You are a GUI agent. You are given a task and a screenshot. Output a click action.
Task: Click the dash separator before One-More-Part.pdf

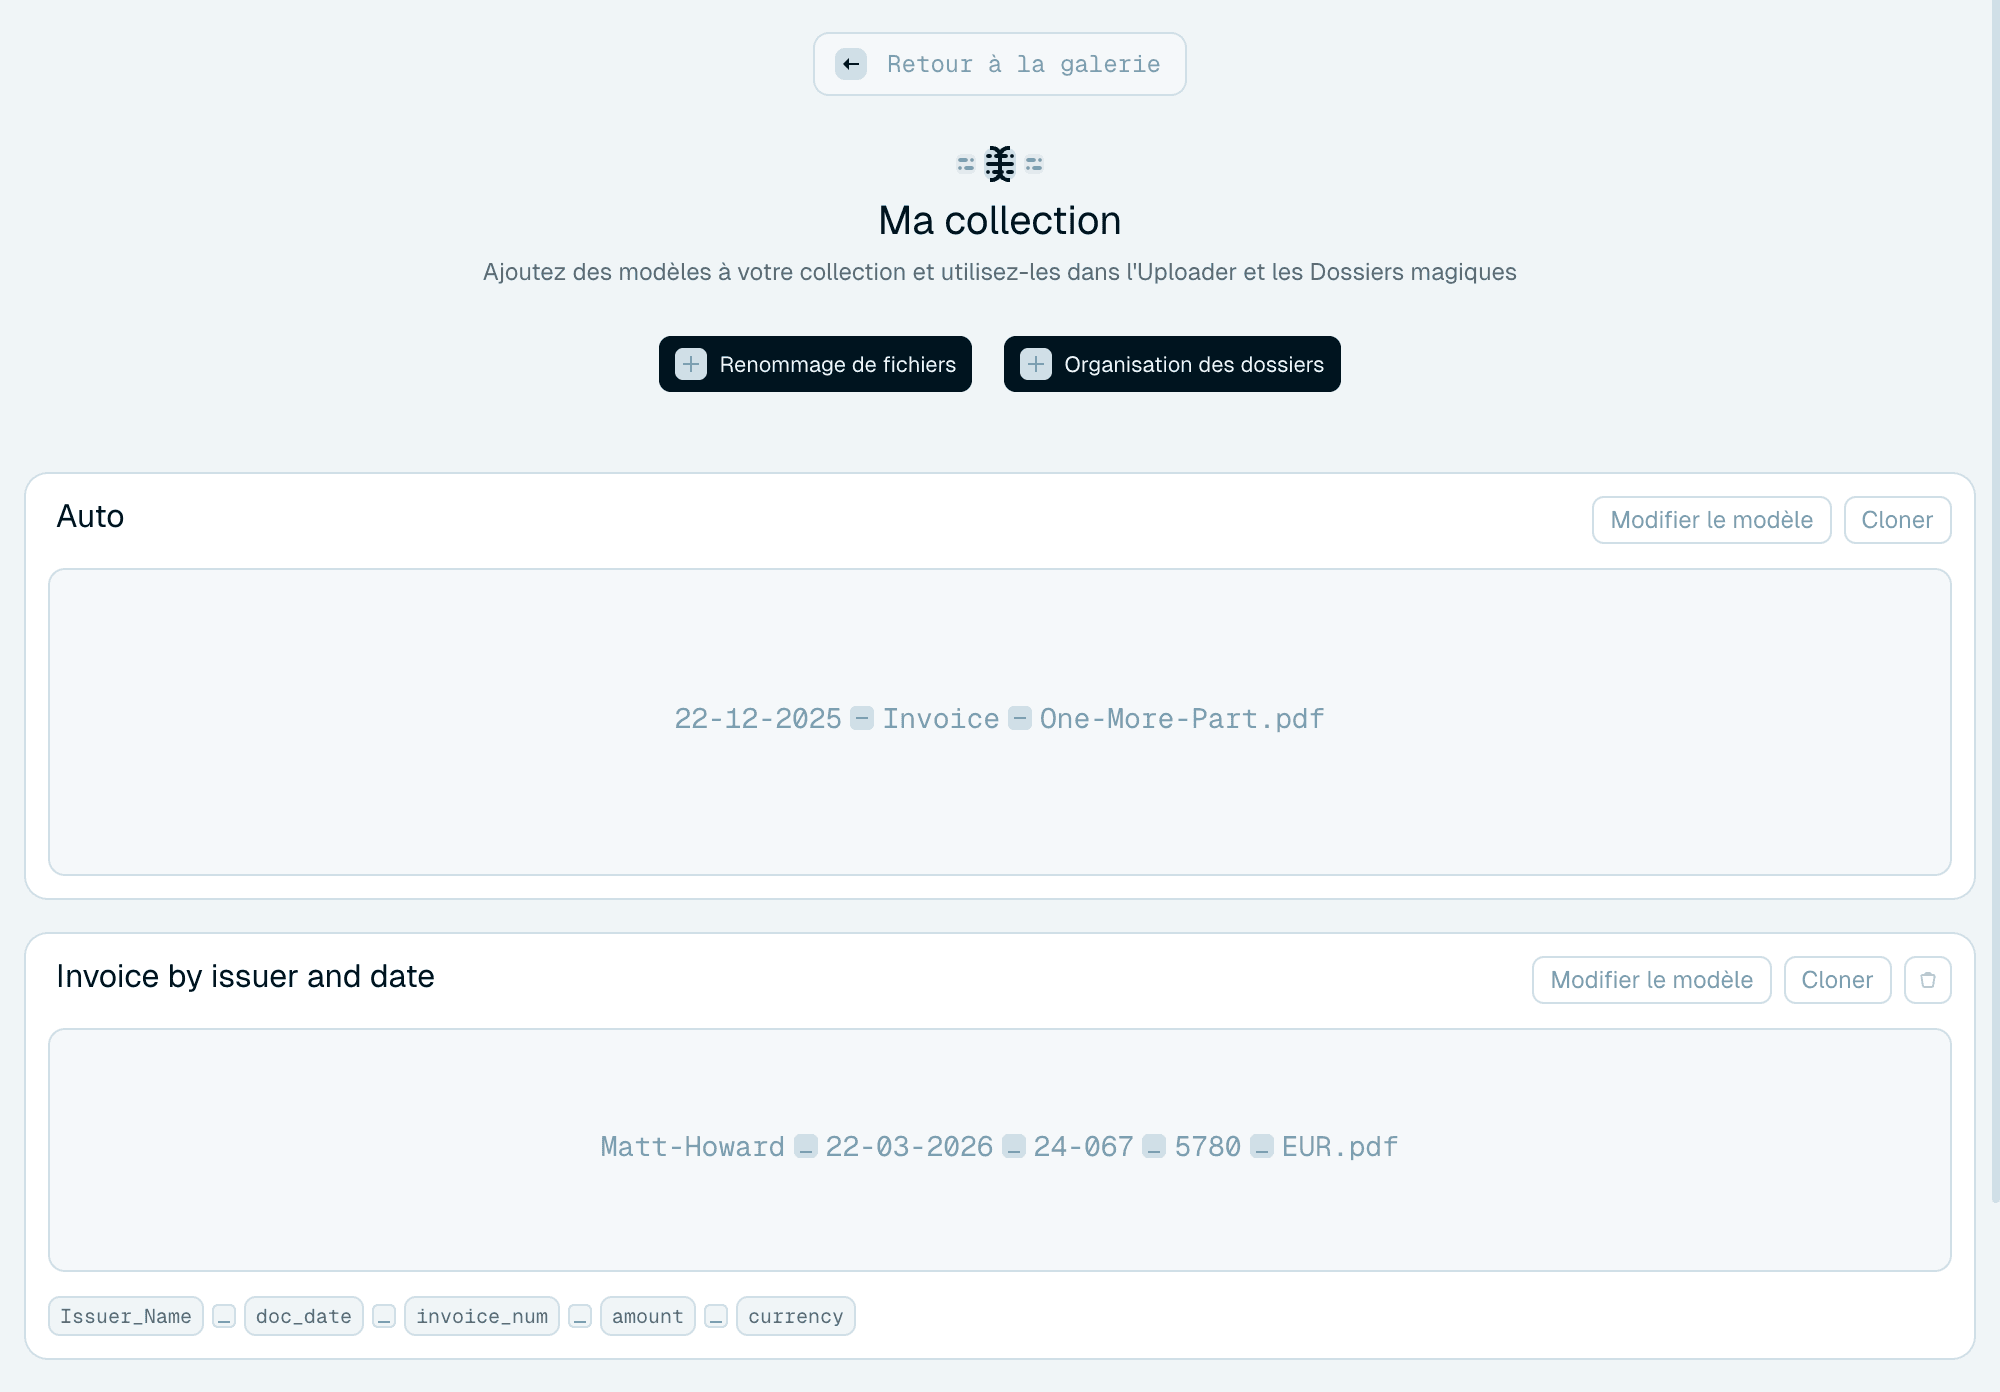click(1020, 718)
